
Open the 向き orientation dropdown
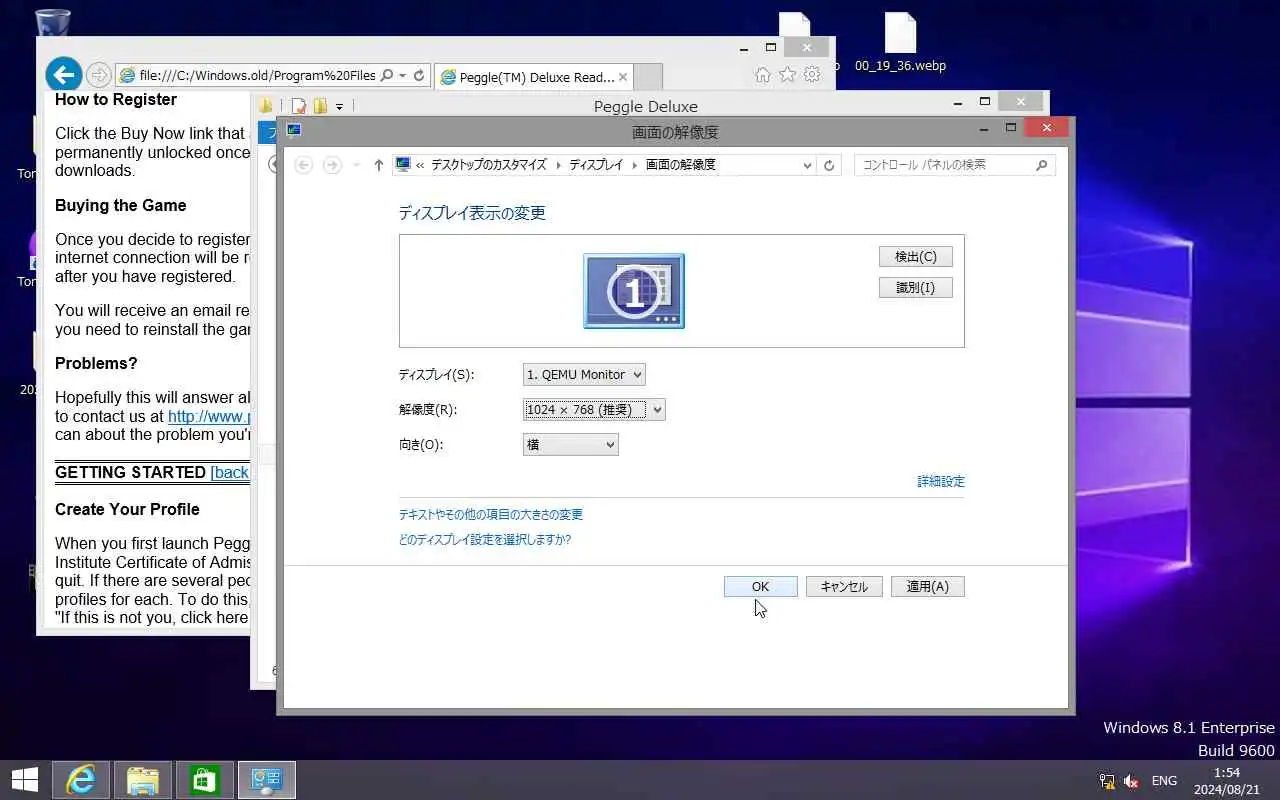[x=571, y=445]
